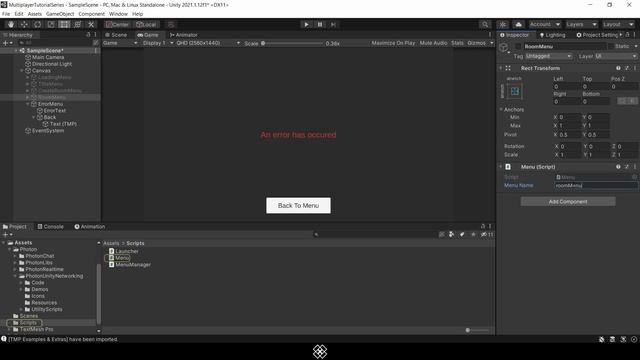Open the global search magnifier icon
The image size is (640, 360).
[485, 24]
